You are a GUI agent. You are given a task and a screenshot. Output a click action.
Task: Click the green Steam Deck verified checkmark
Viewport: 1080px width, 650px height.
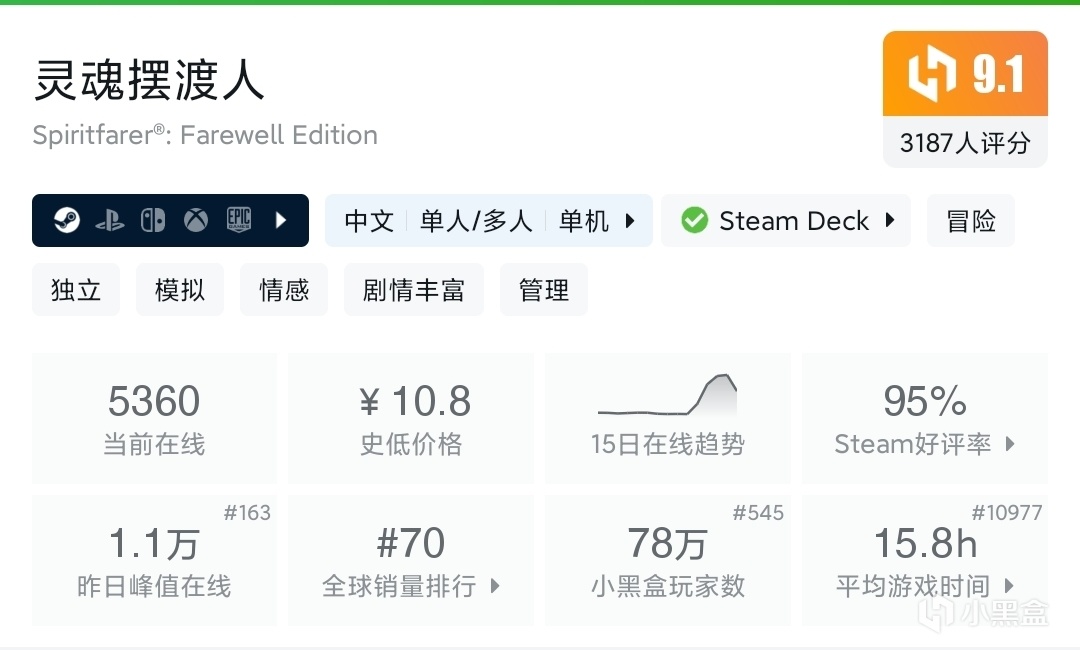[694, 220]
